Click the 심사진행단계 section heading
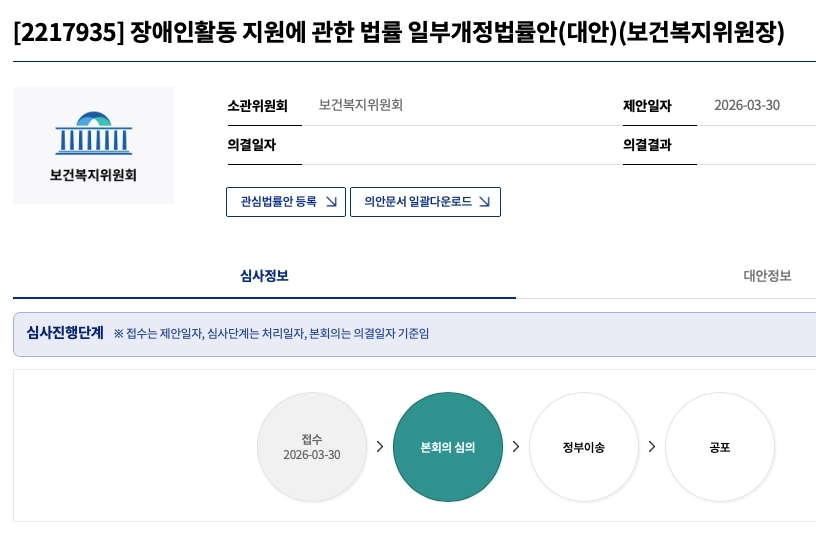The height and width of the screenshot is (536, 816). point(65,333)
